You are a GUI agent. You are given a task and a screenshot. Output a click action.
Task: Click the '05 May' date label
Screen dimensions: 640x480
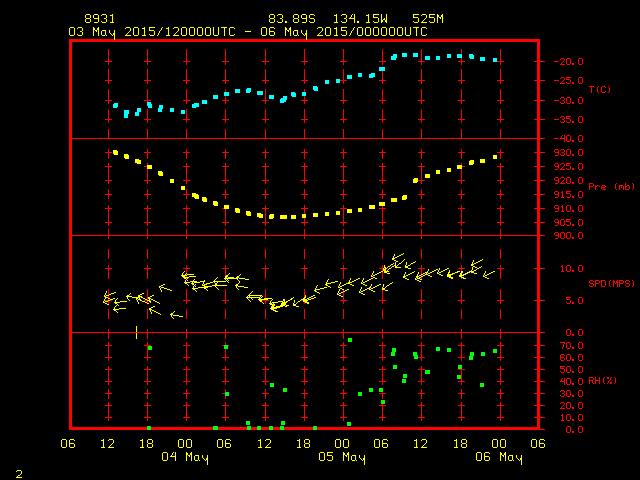[x=342, y=457]
